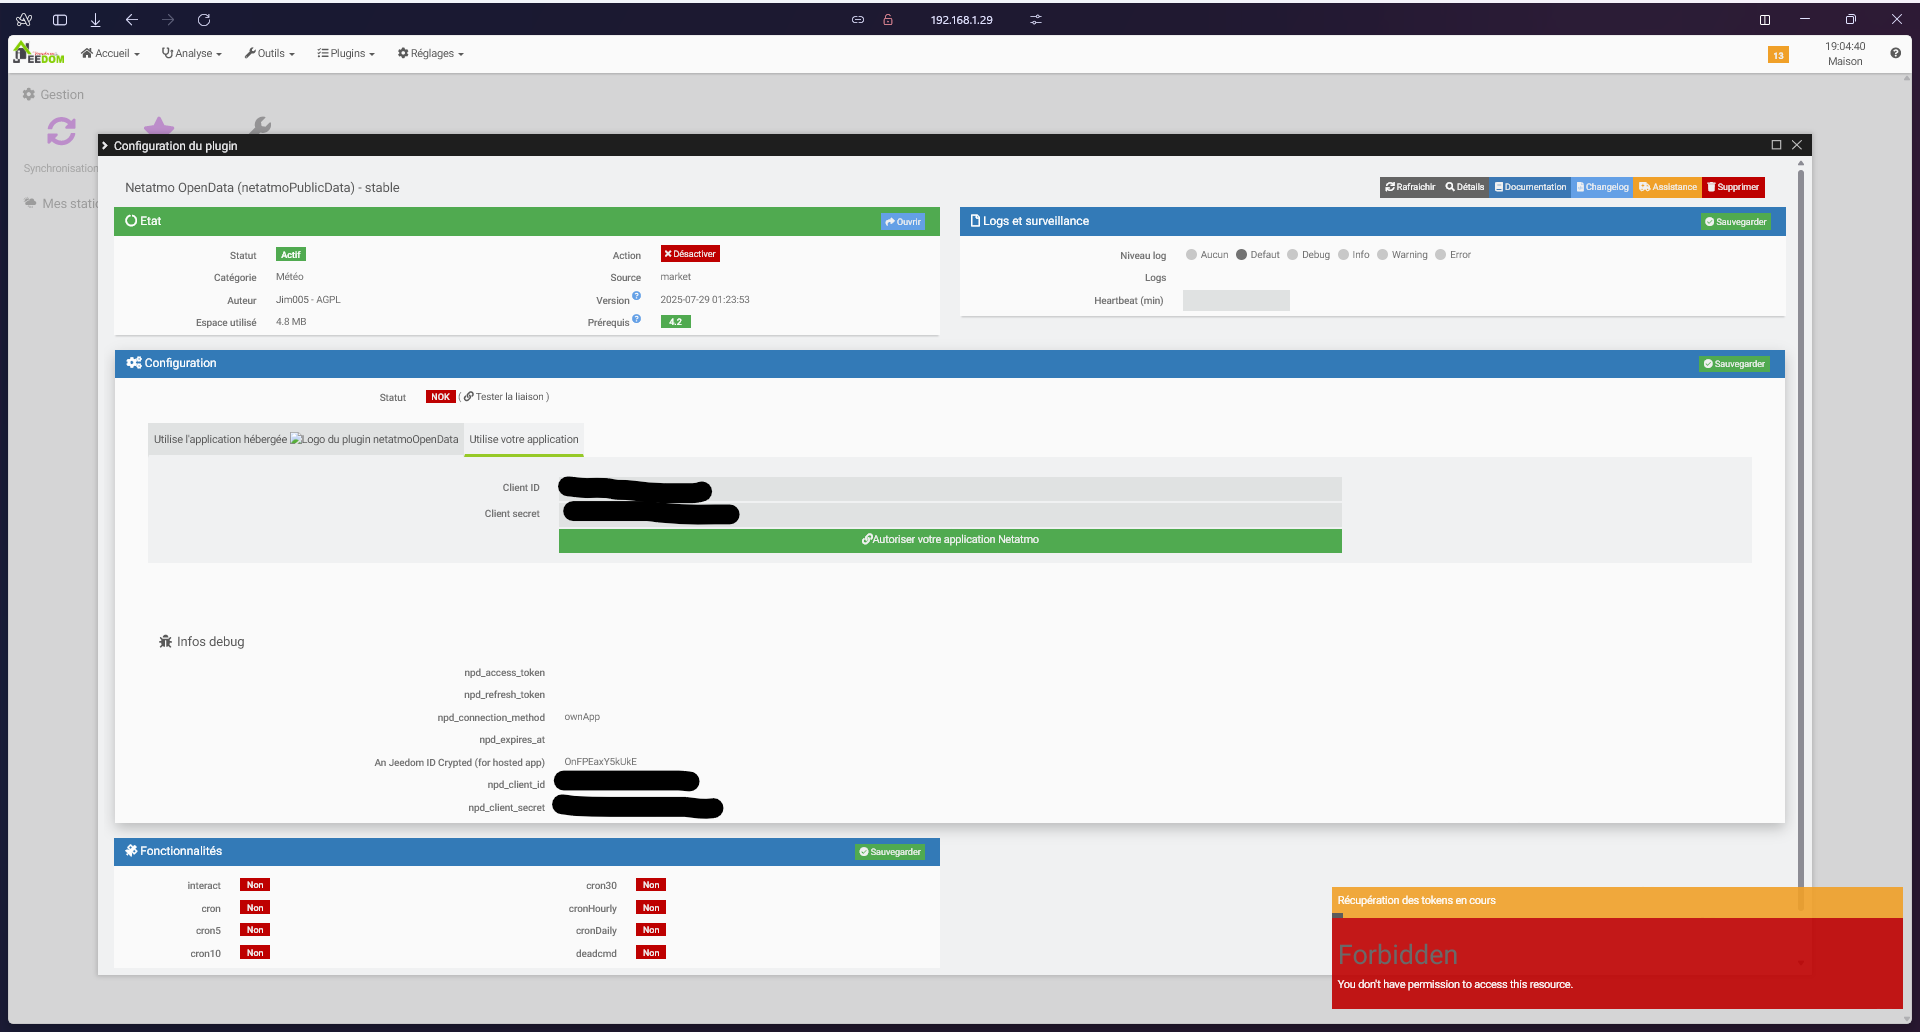Viewport: 1920px width, 1032px height.
Task: Click the Récupération des tokens en cours notification
Action: point(1617,902)
